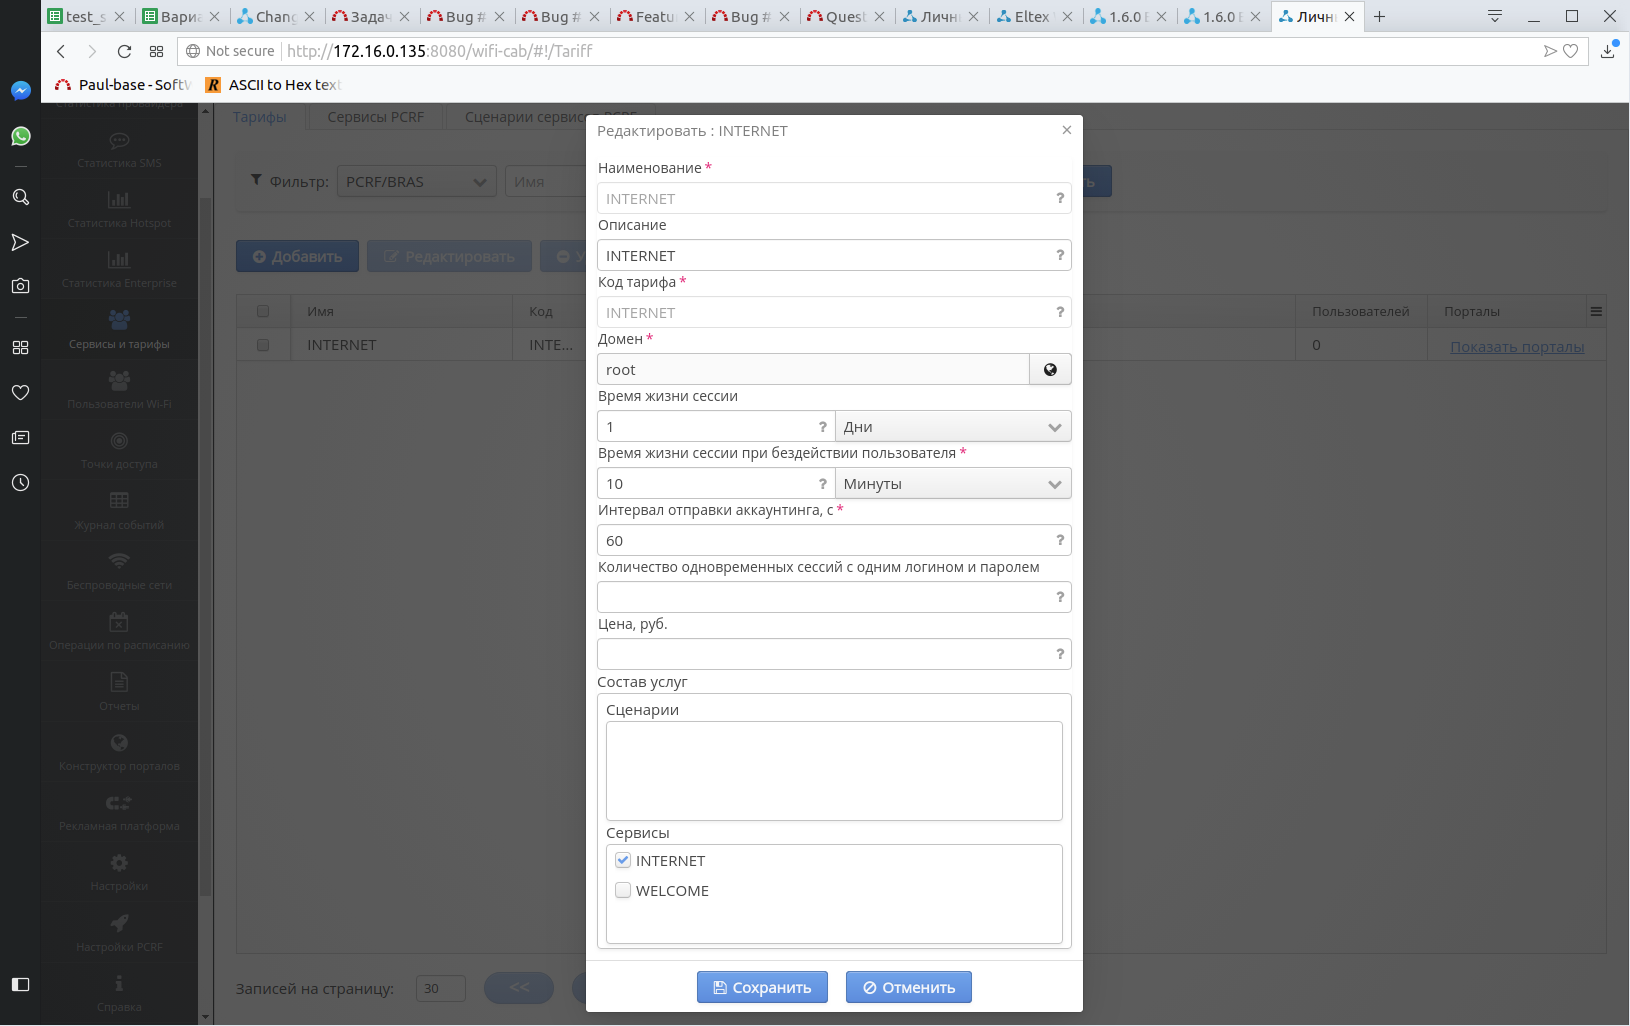Image resolution: width=1630 pixels, height=1026 pixels.
Task: Open the browser tab list menu icon
Action: [x=1495, y=16]
